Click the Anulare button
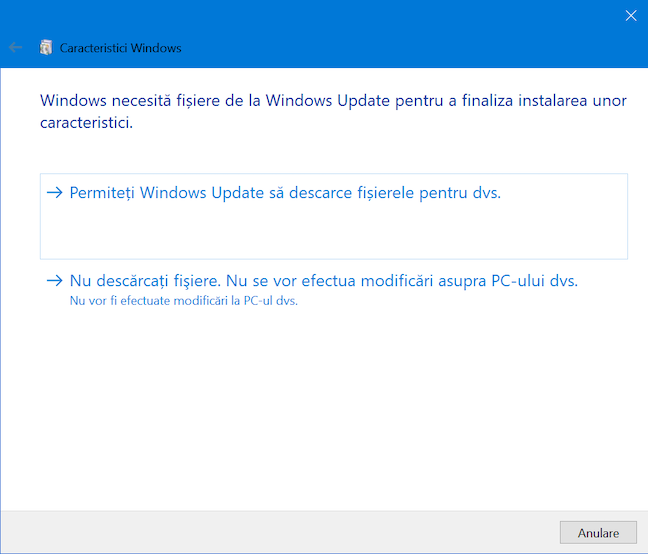Viewport: 648px width, 554px height. tap(598, 533)
